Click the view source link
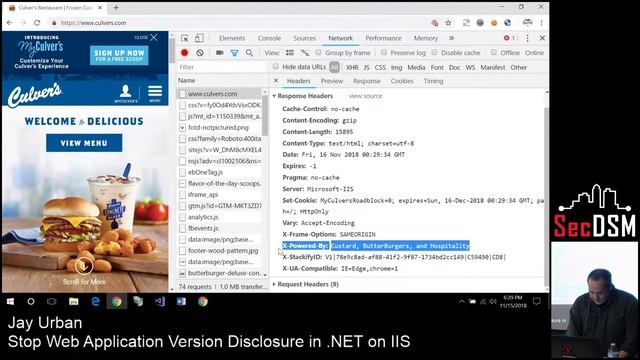 365,96
